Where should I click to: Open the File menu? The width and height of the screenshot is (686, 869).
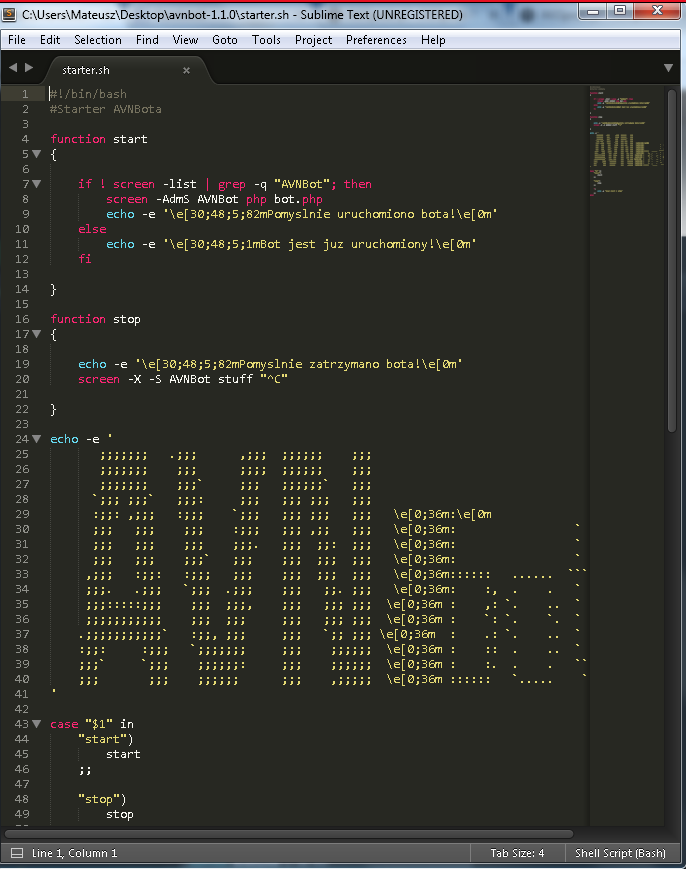click(x=17, y=40)
